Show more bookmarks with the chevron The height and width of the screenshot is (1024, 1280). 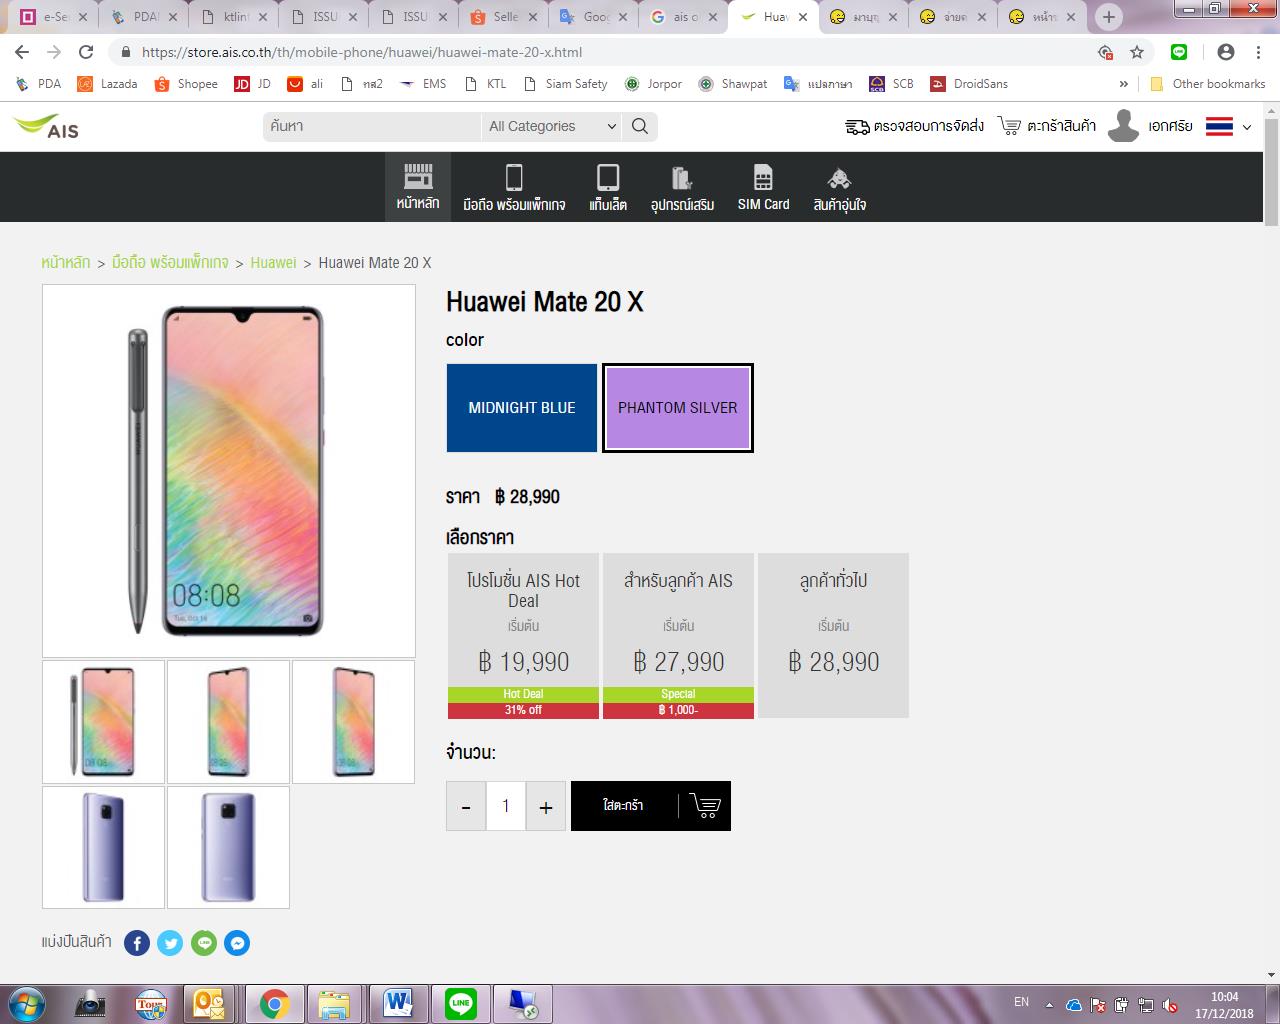[x=1123, y=84]
